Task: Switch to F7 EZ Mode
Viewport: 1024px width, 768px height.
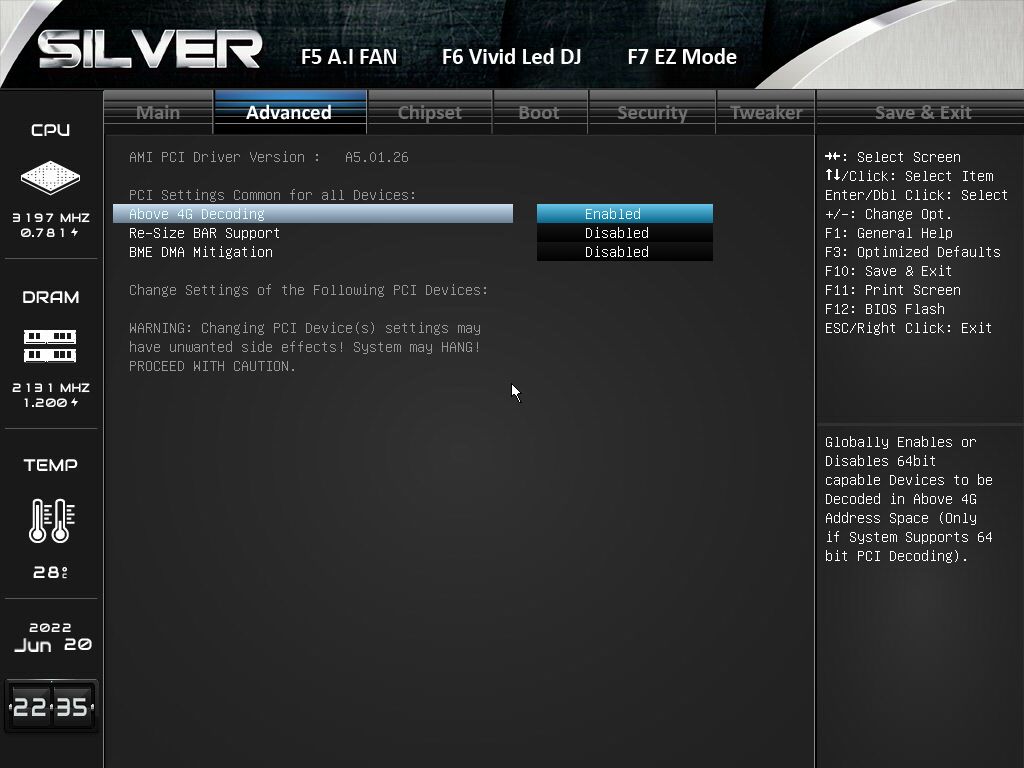Action: coord(682,57)
